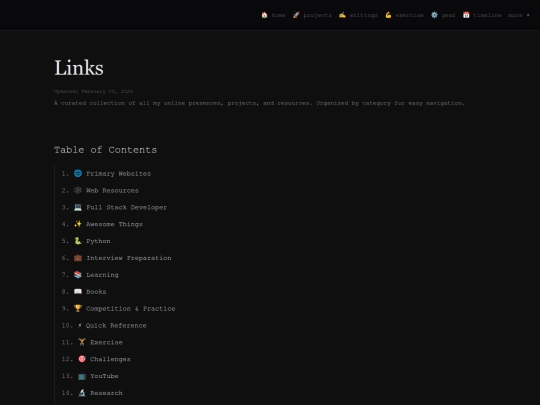Screen dimensions: 540x405
Task: Click the calendar icon beside timeline
Action: point(466,15)
